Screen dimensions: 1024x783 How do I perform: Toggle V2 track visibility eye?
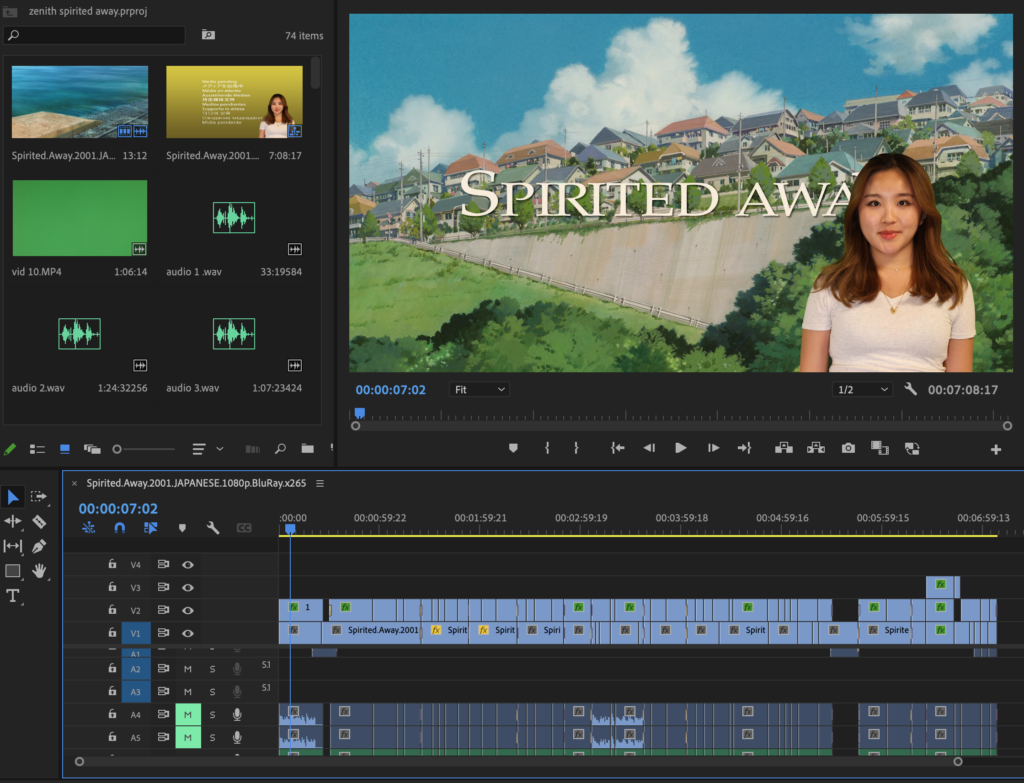pyautogui.click(x=188, y=611)
